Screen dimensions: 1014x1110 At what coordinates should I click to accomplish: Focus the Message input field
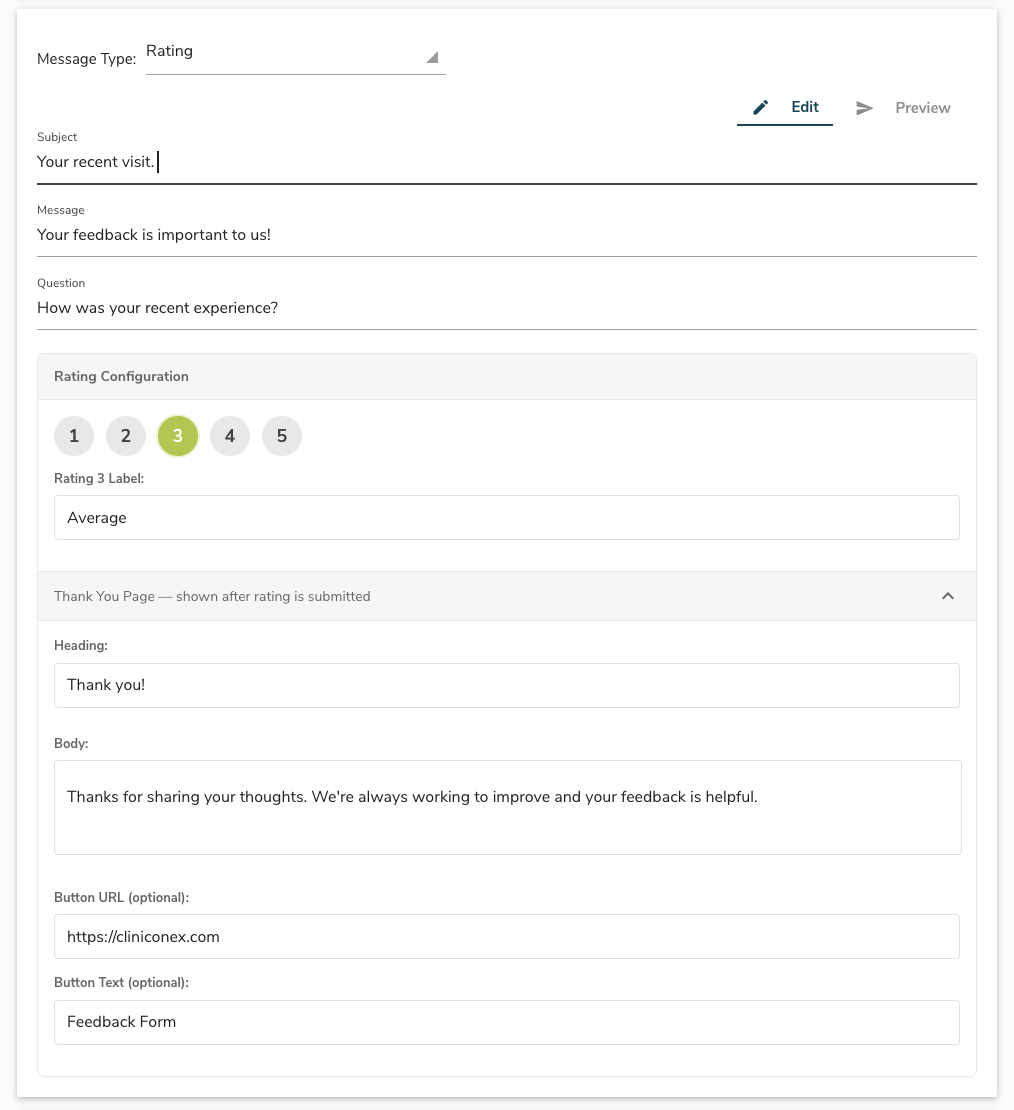[x=506, y=235]
